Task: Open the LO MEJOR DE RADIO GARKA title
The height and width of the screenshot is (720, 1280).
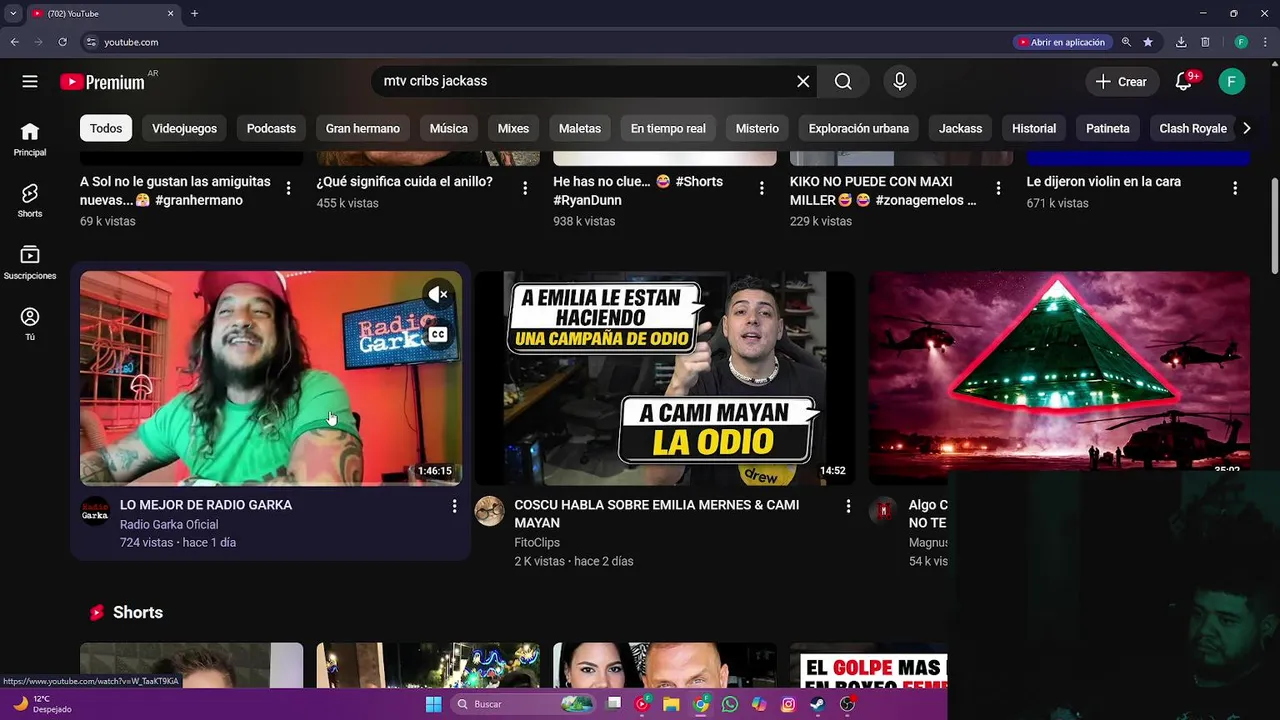Action: pos(206,506)
